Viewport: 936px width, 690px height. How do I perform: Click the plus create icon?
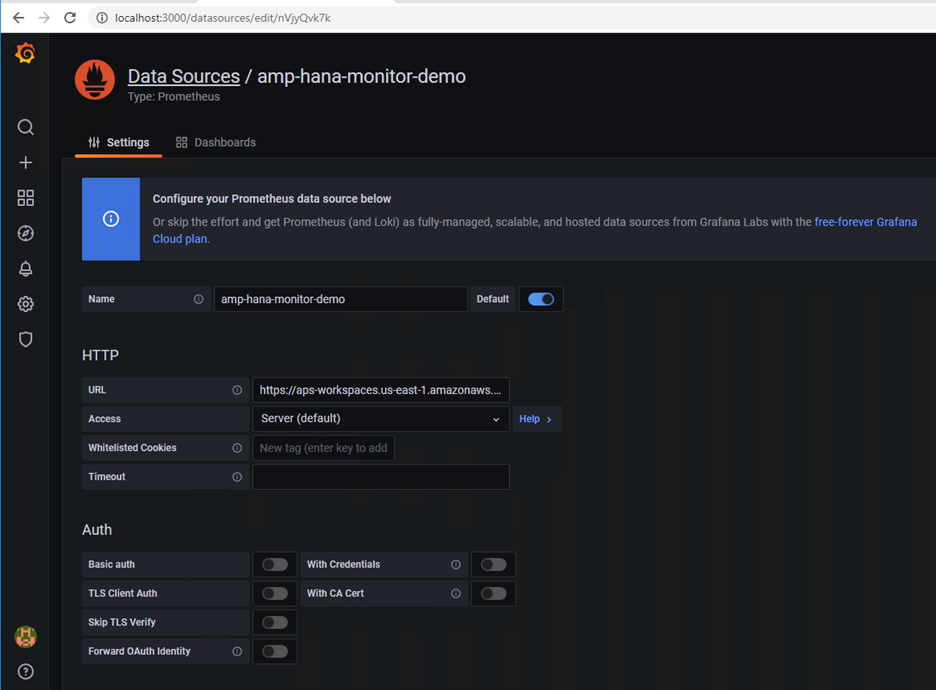click(25, 162)
